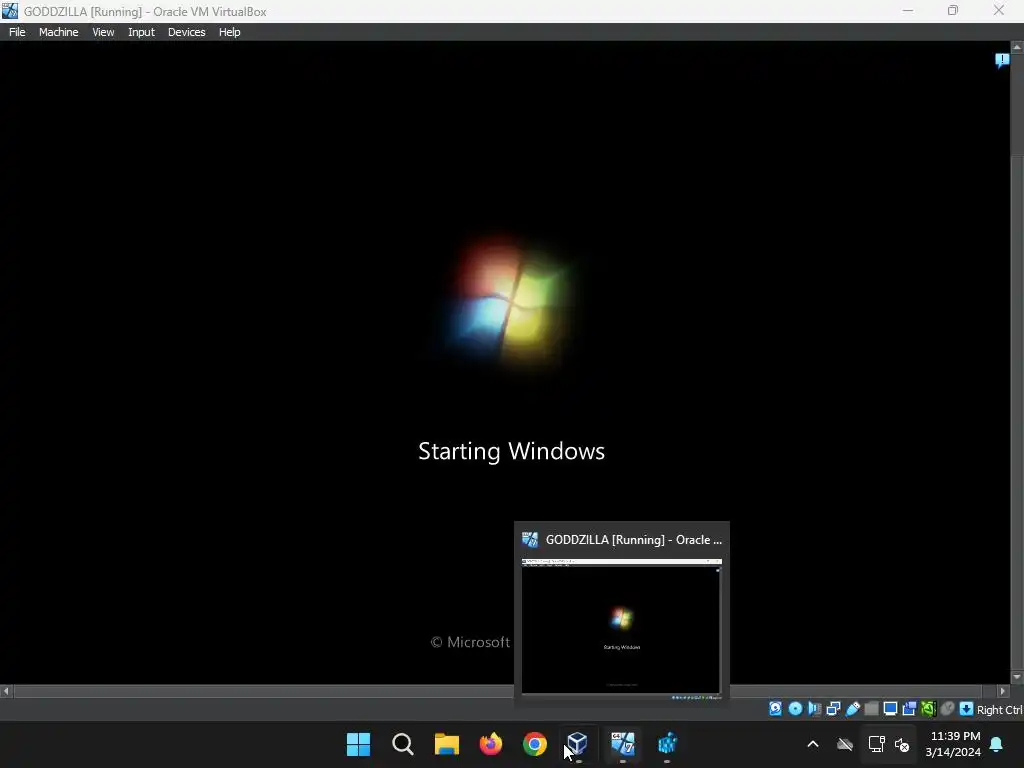
Task: Open taskbar Search
Action: (x=402, y=744)
